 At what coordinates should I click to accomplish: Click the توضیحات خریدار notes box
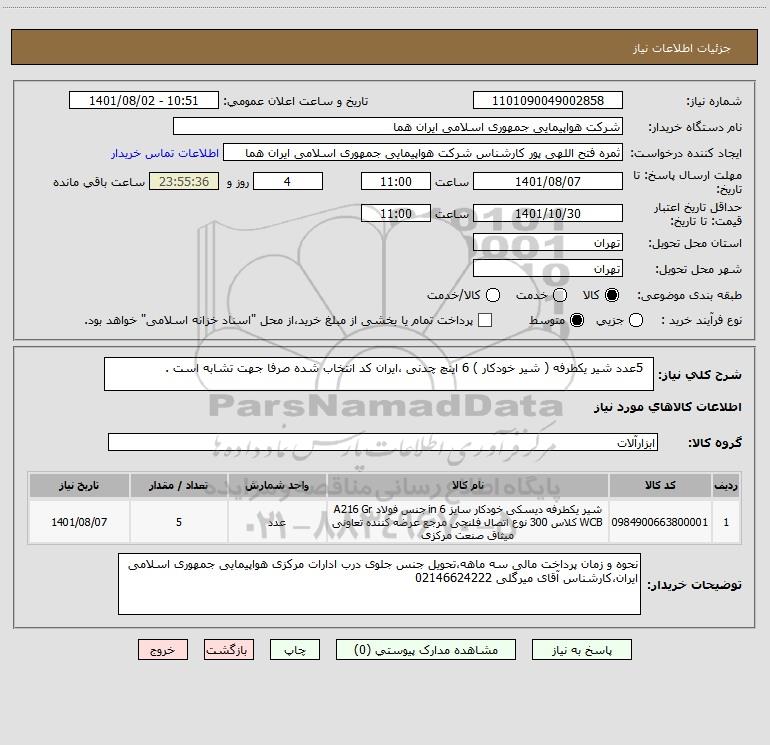click(379, 584)
